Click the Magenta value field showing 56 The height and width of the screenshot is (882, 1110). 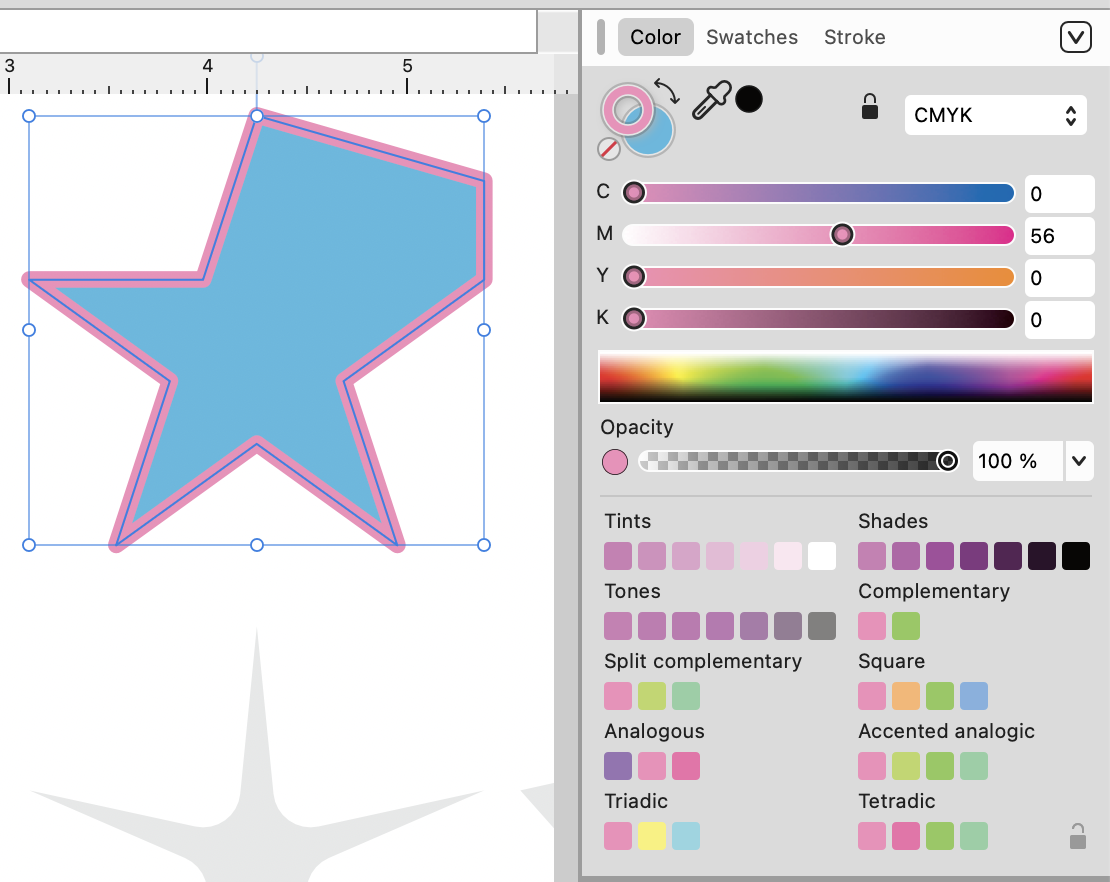pyautogui.click(x=1058, y=236)
